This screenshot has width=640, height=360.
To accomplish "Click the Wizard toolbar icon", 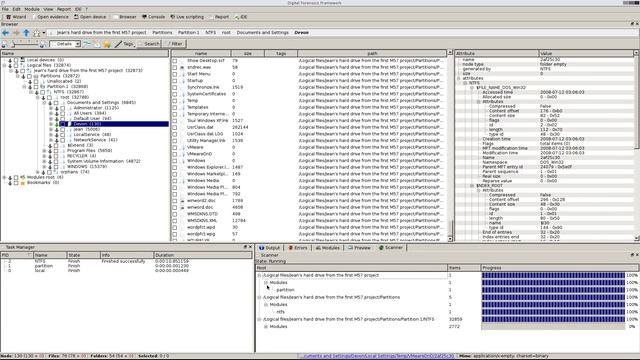I will point(8,17).
